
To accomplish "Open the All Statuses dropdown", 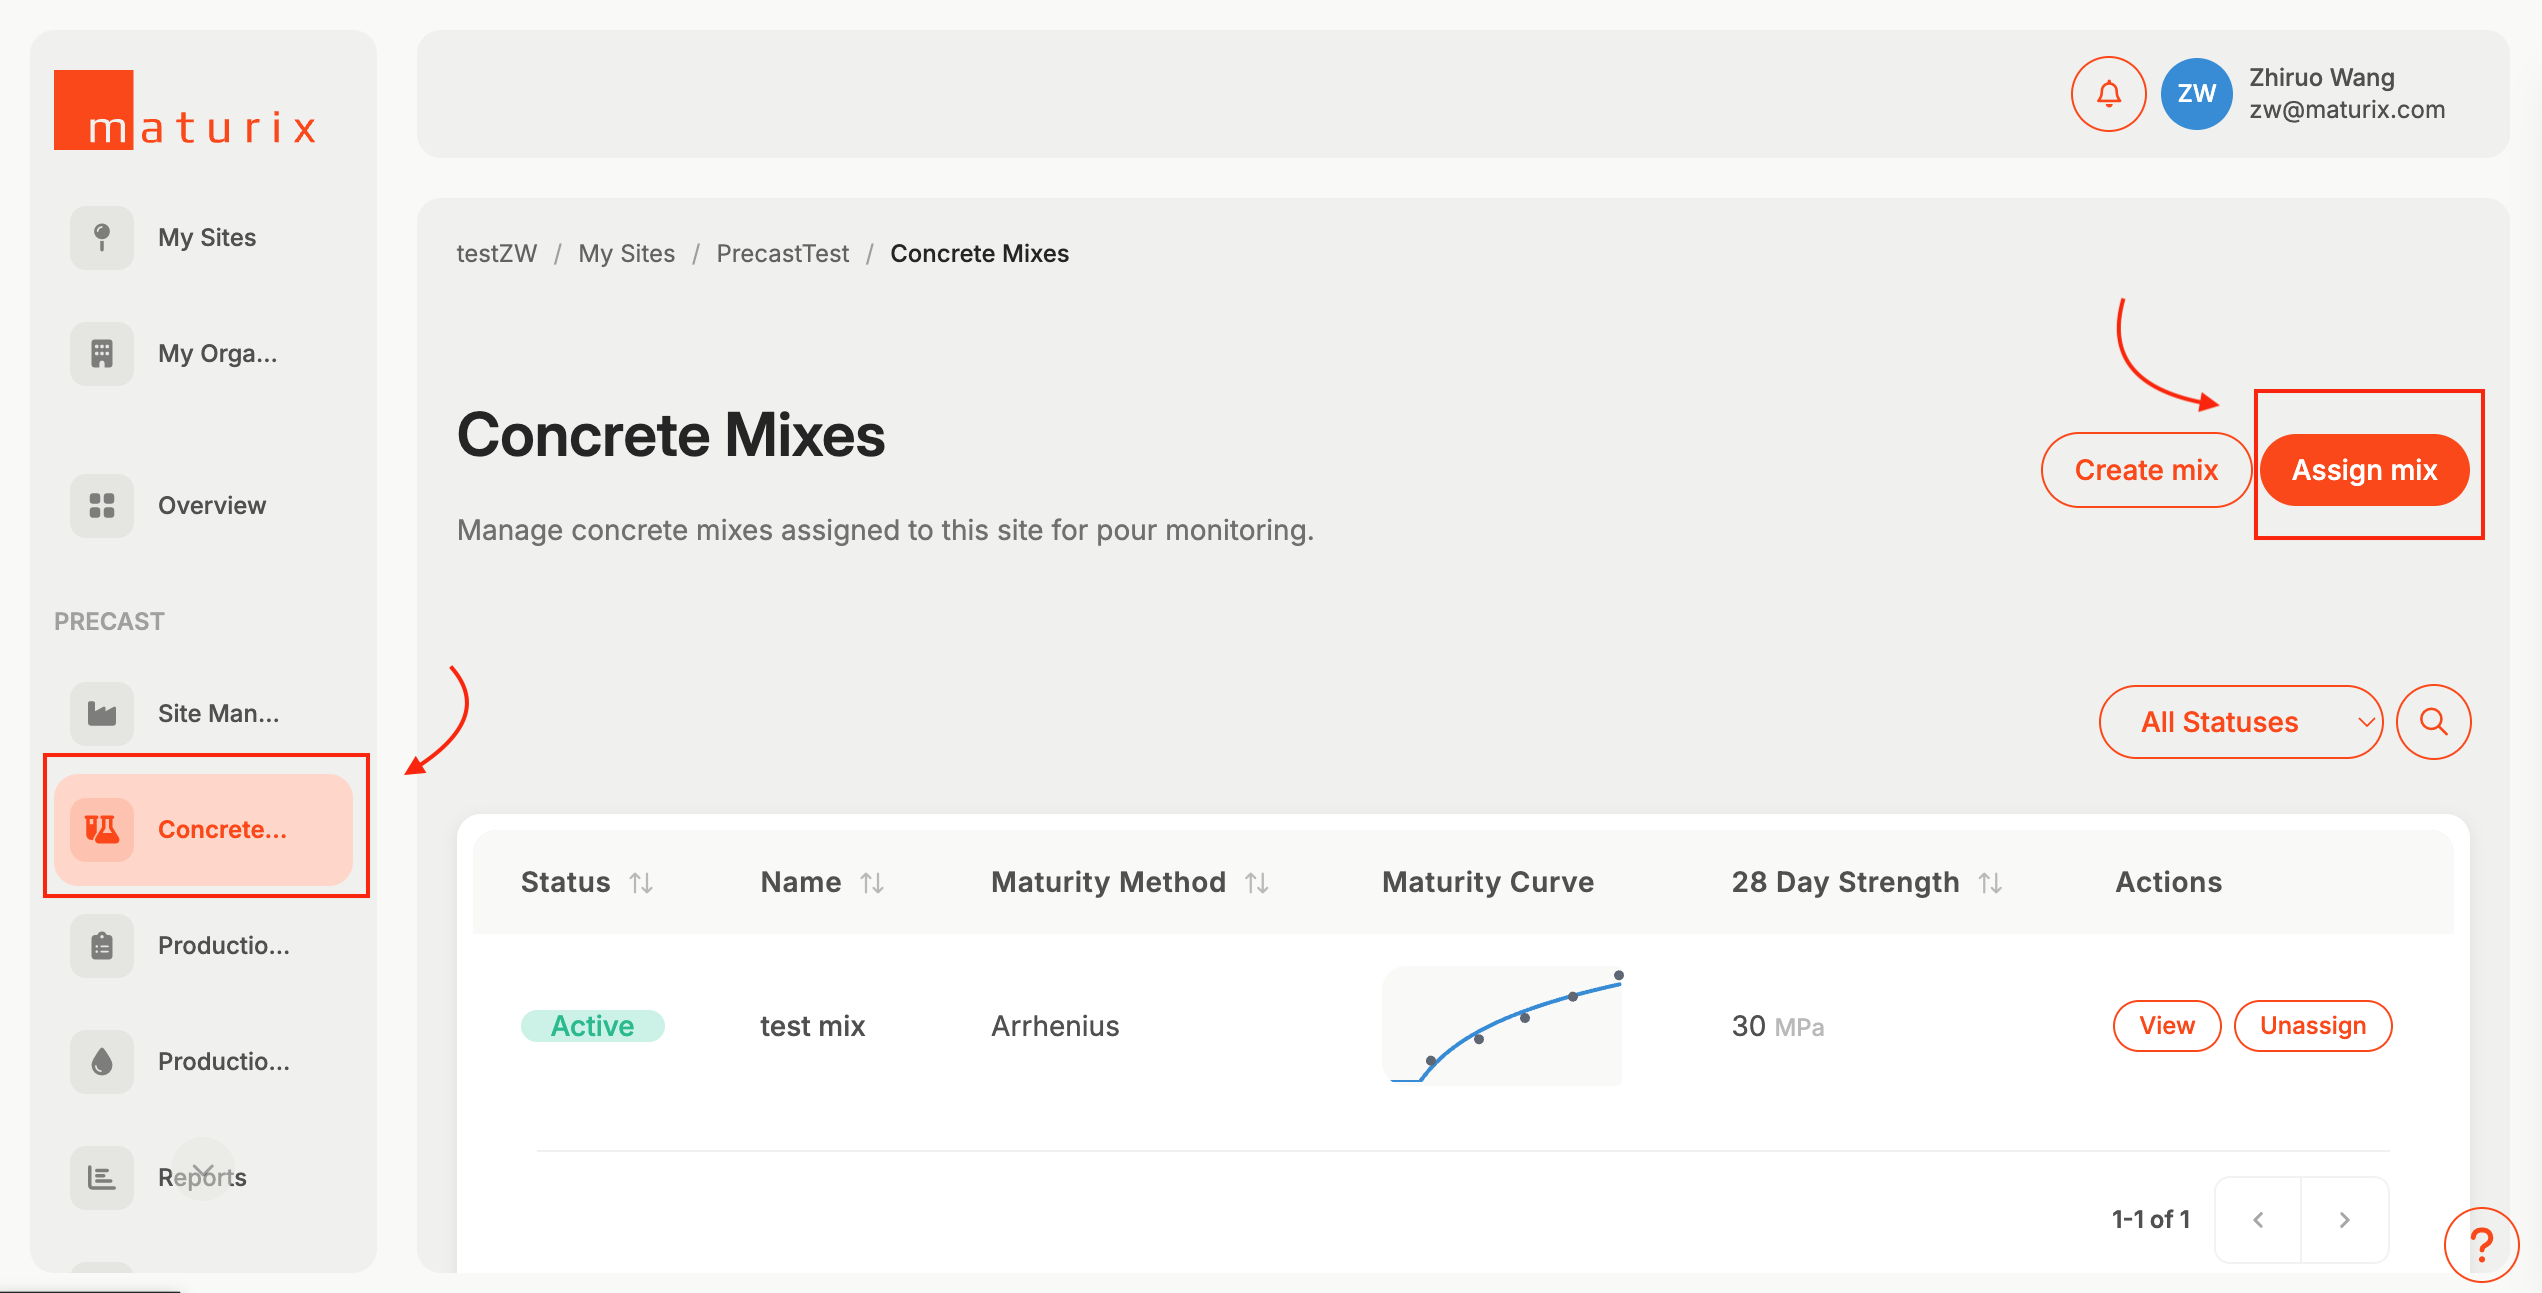I will pos(2240,722).
